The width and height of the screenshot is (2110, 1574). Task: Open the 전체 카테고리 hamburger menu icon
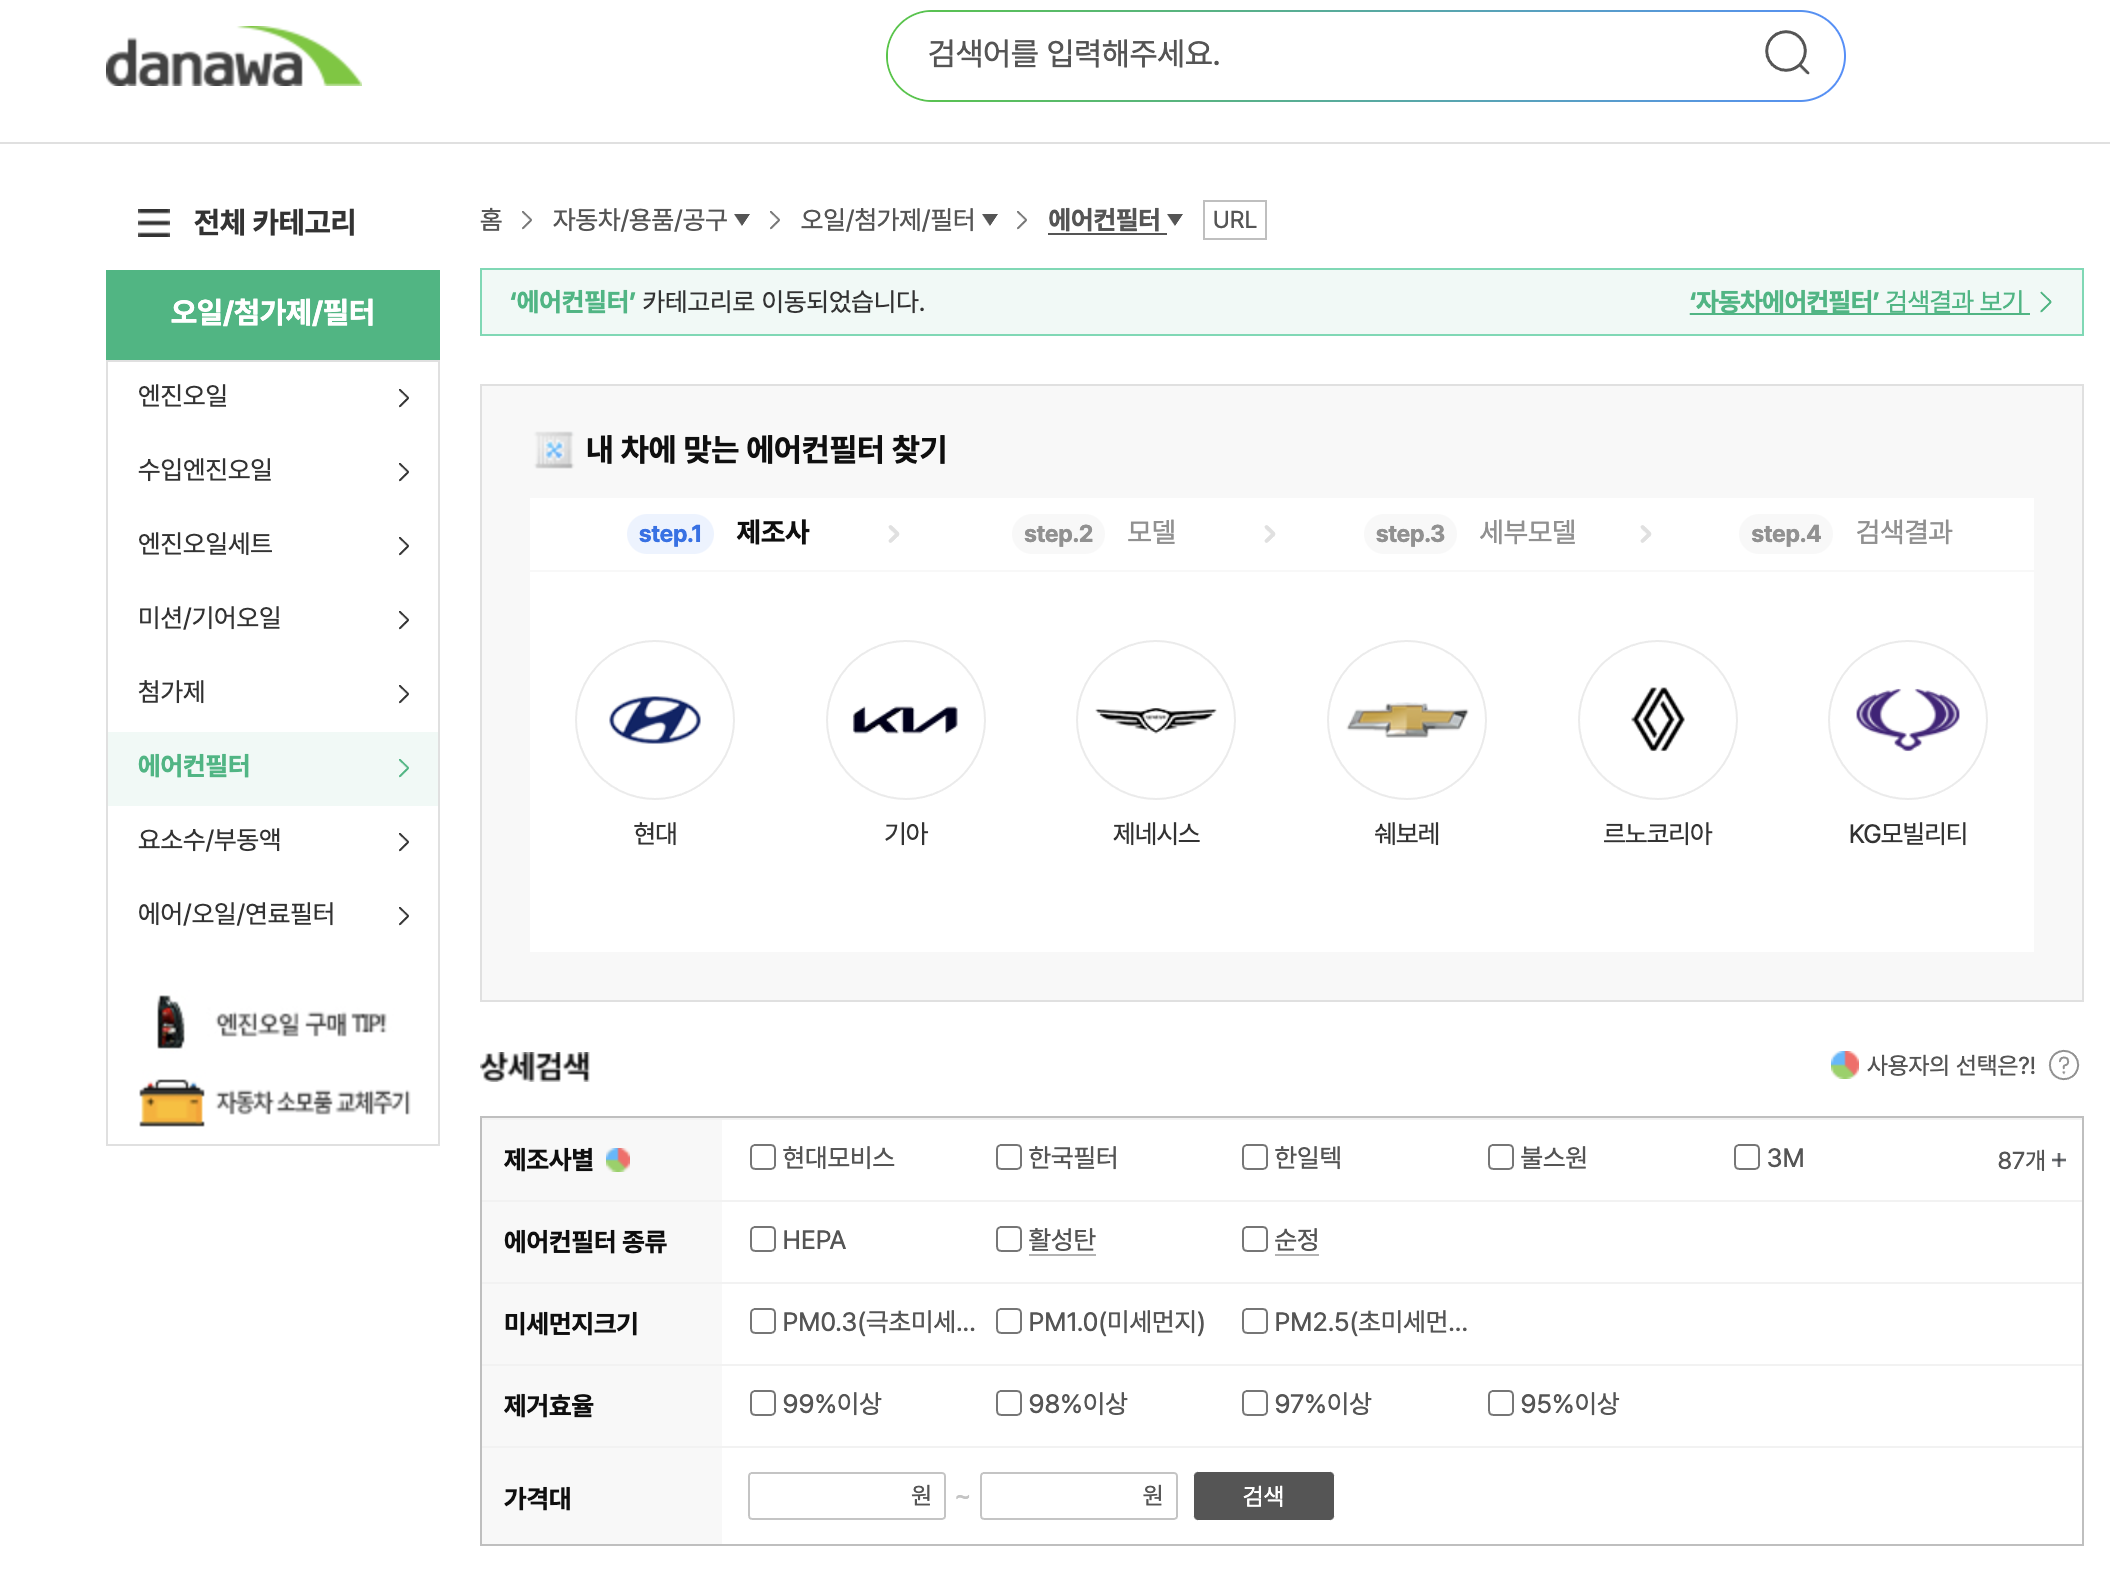[154, 222]
